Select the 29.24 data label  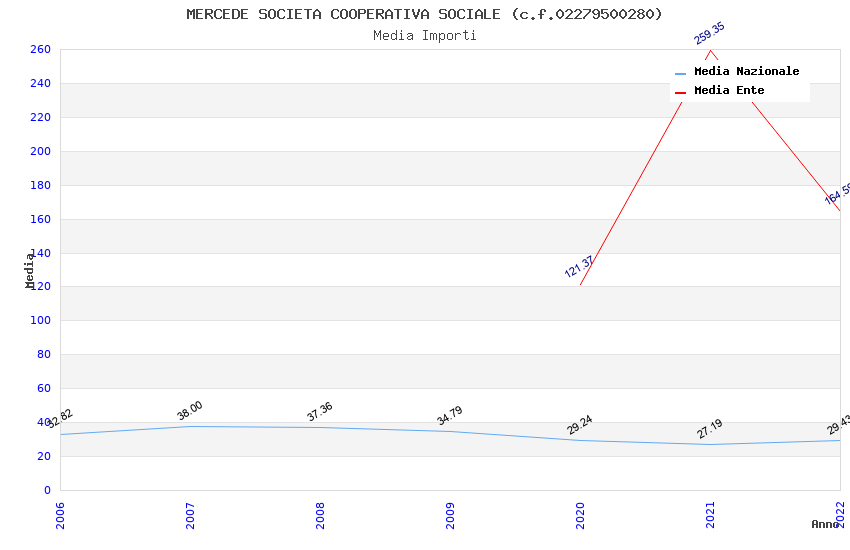point(580,425)
